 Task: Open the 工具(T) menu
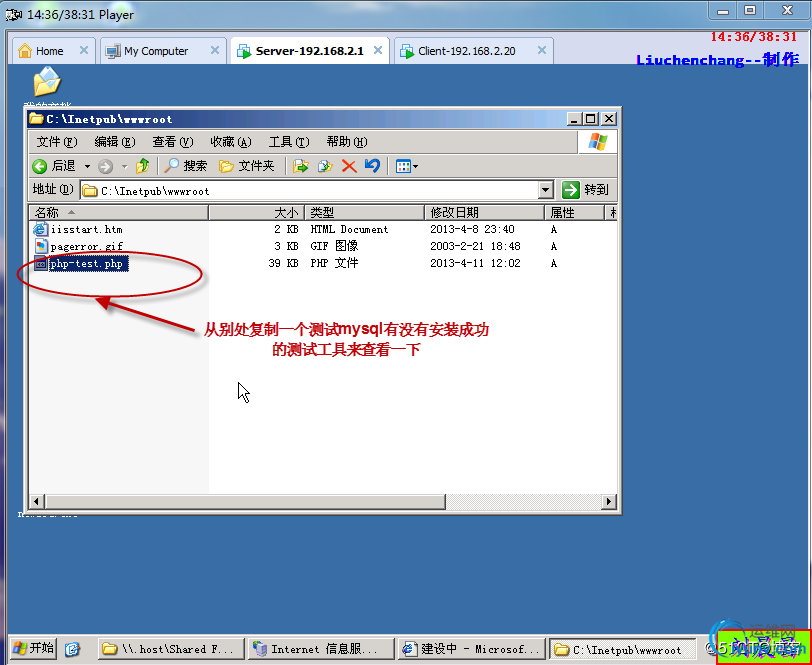point(289,142)
